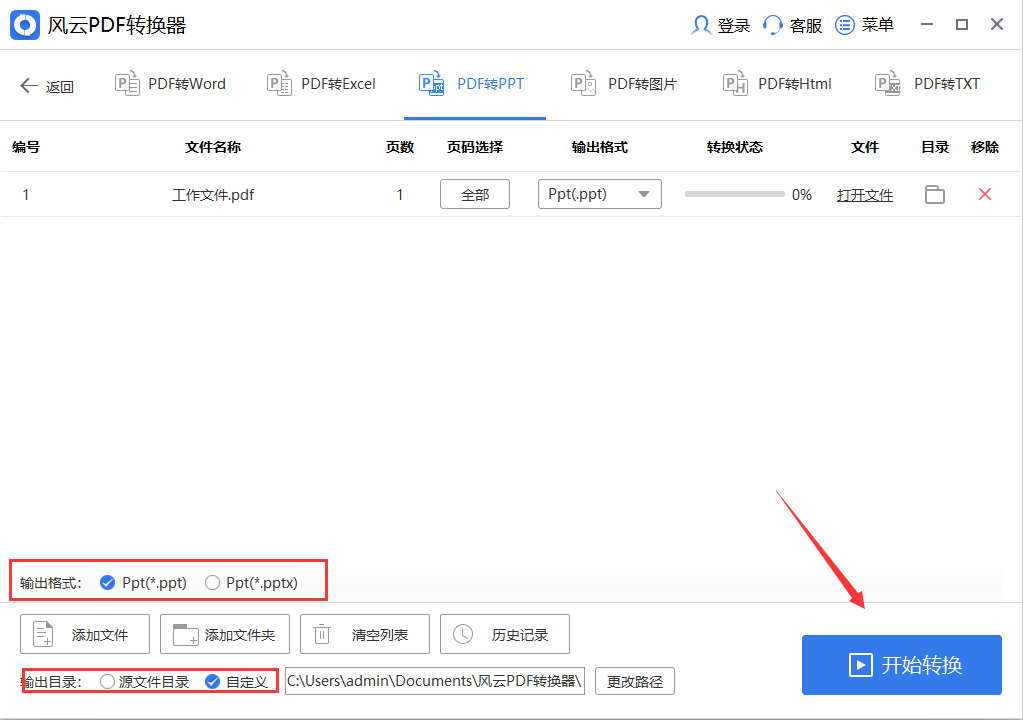Screen dimensions: 1023x720
Task: Click 历史记录 button label
Action: coord(520,635)
